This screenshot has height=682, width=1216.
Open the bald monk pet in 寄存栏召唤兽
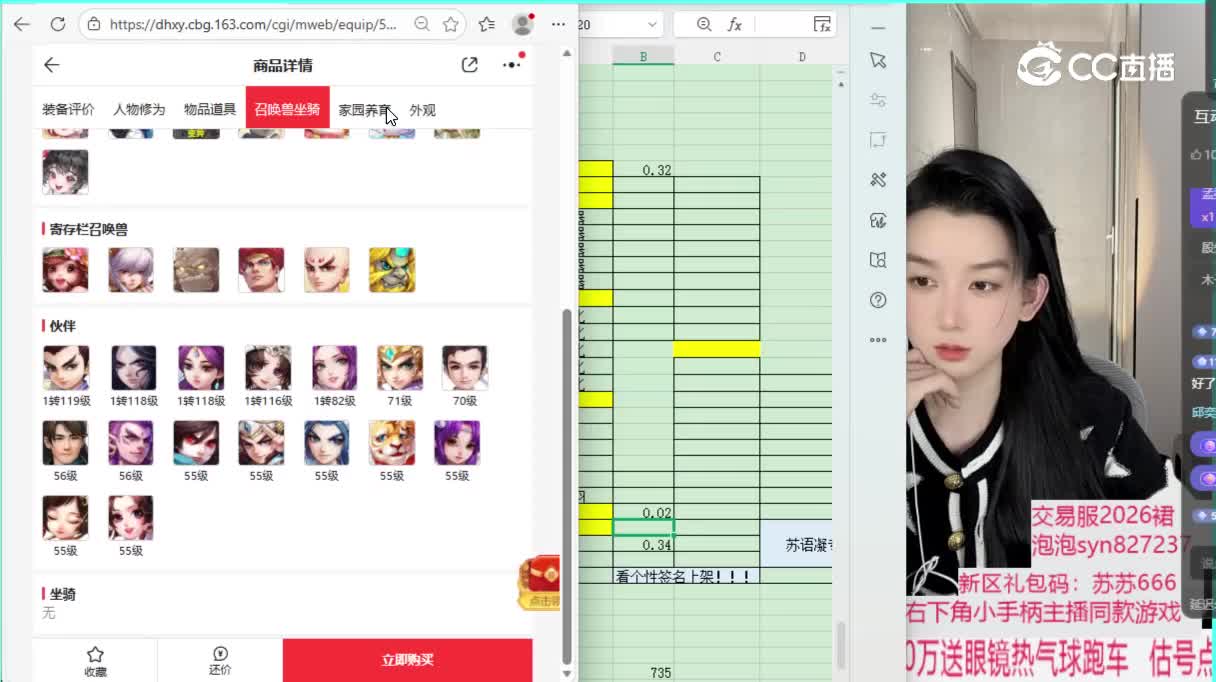tap(327, 270)
